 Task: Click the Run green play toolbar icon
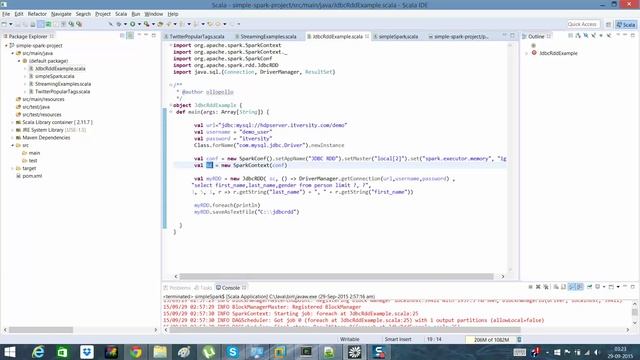[133, 24]
